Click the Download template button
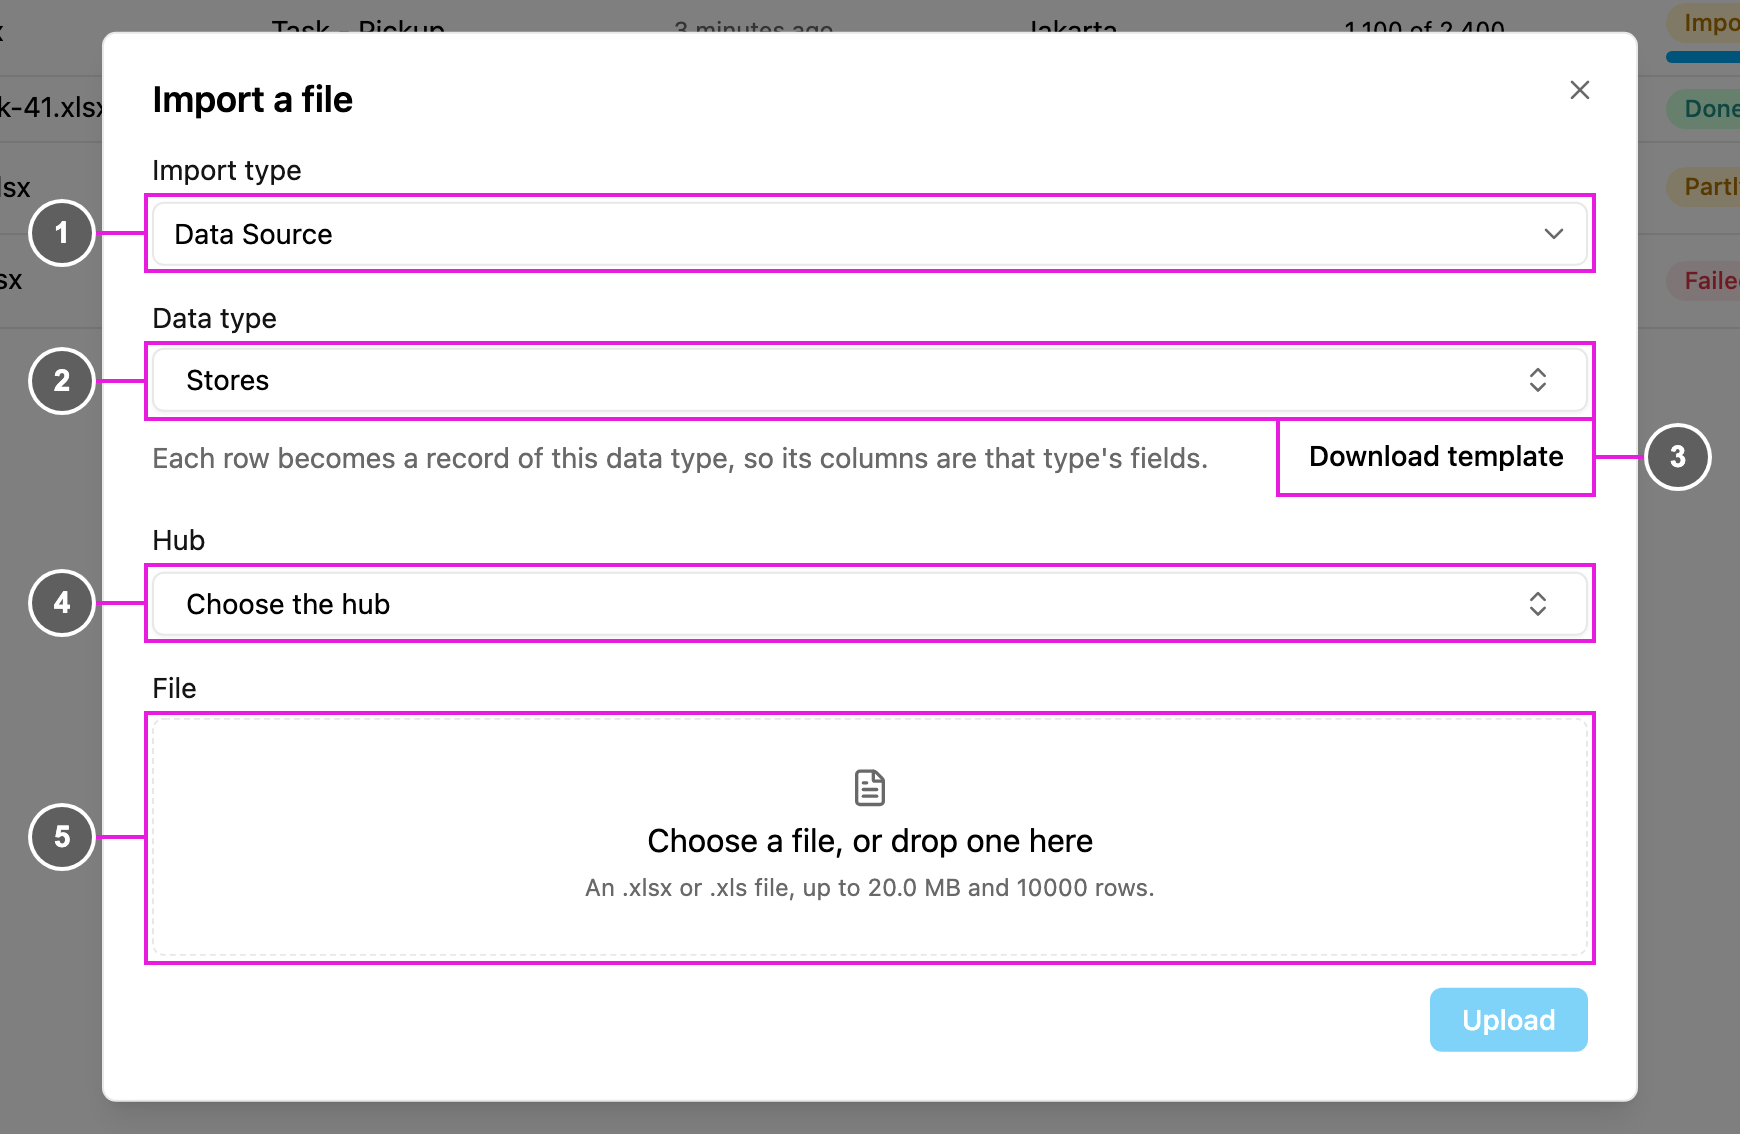1740x1134 pixels. point(1436,457)
